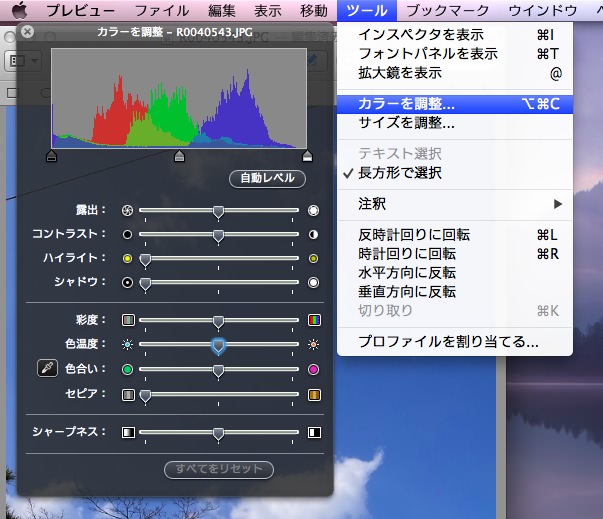Click the cool temperature icon beside 色温度
This screenshot has width=603, height=519.
(x=127, y=344)
